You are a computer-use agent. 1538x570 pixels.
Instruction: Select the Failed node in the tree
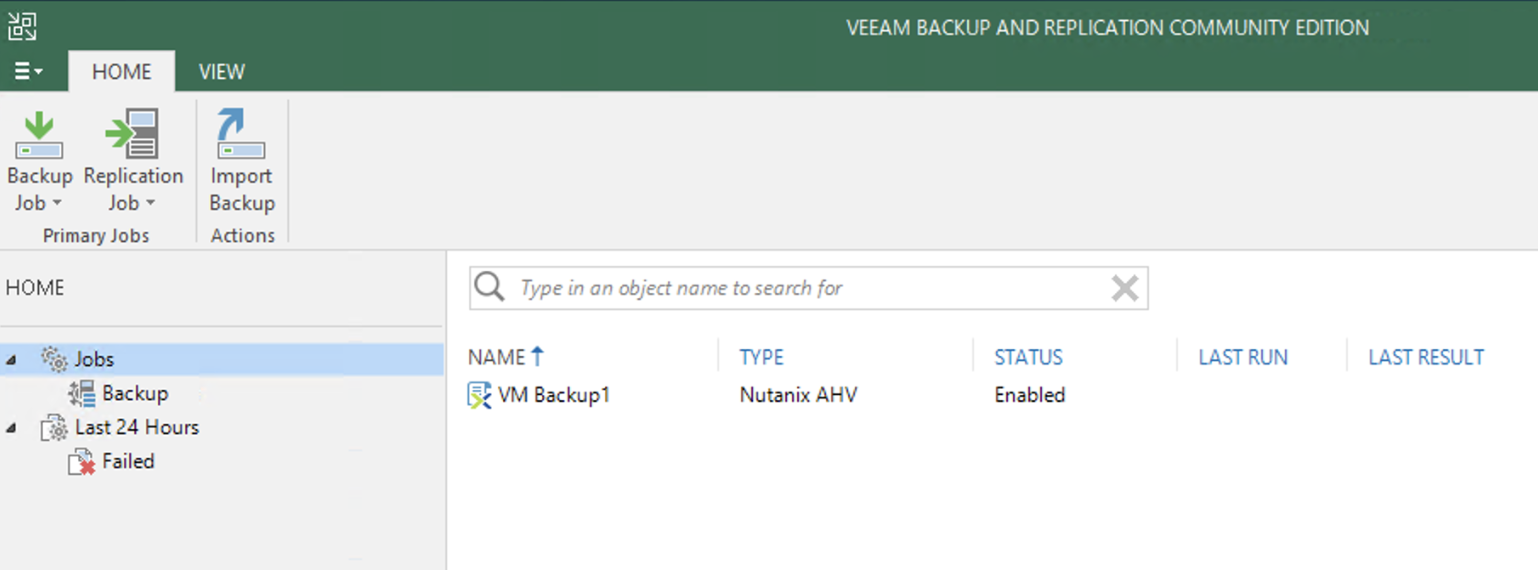(x=128, y=461)
